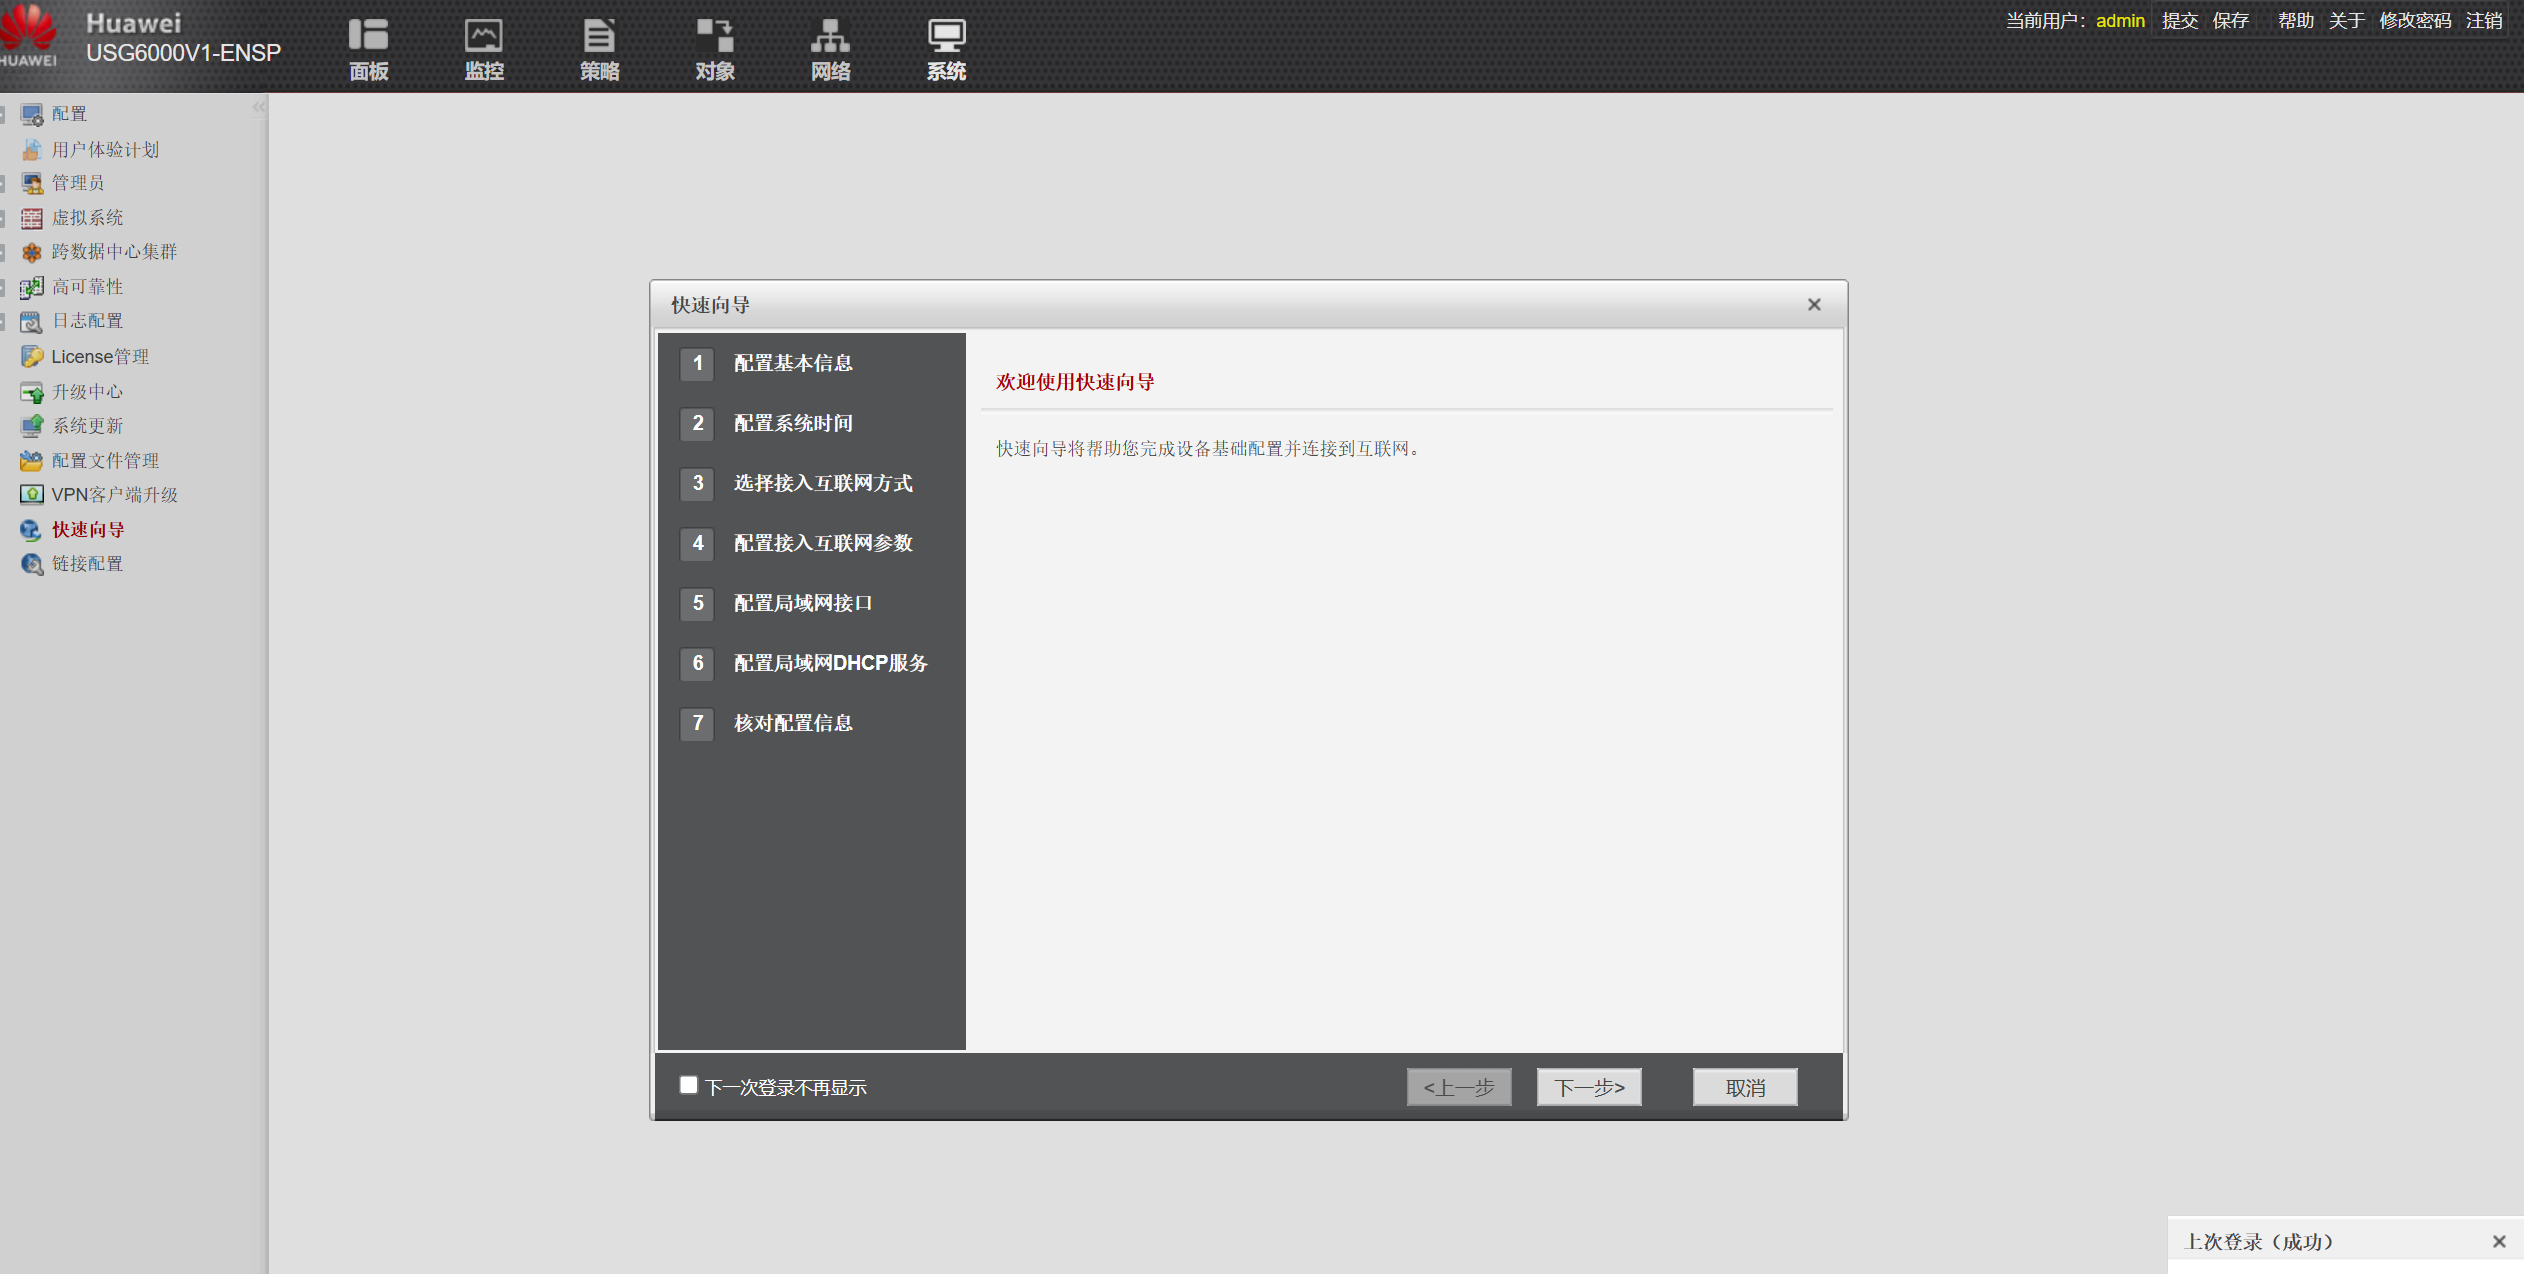Viewport: 2524px width, 1274px height.
Task: Expand the 日志配置 tree node
Action: click(x=4, y=321)
